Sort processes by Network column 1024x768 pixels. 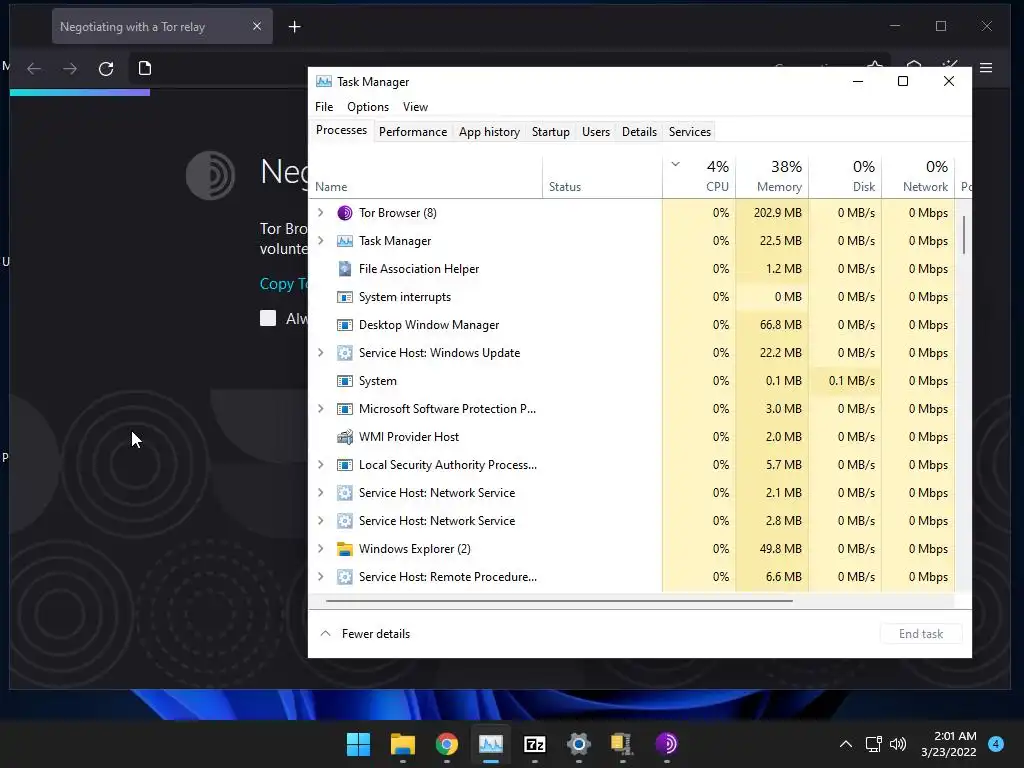[918, 176]
